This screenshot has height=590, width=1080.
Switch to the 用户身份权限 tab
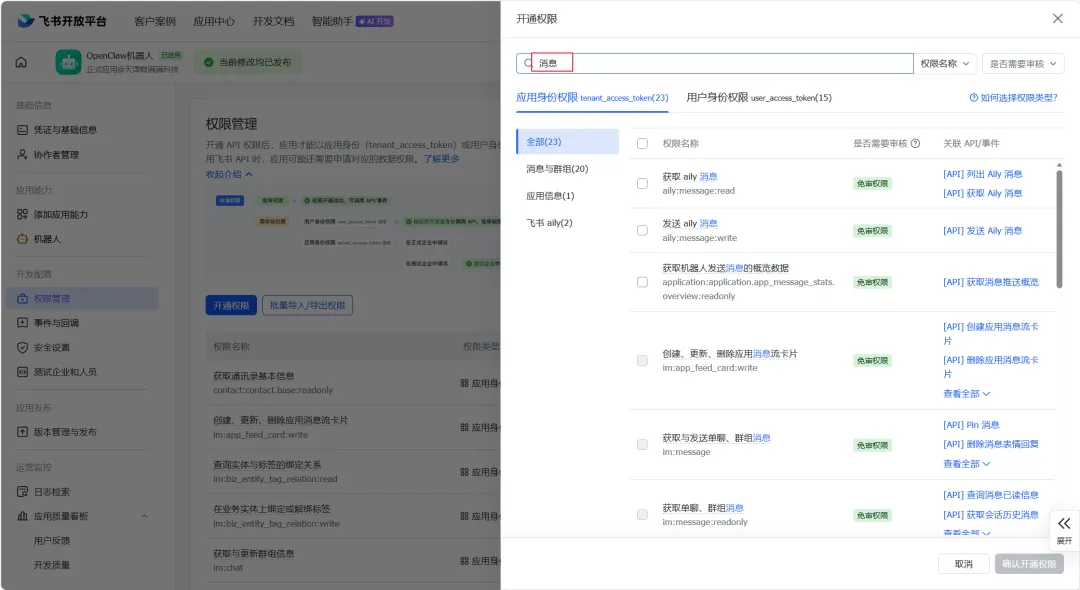click(x=759, y=97)
